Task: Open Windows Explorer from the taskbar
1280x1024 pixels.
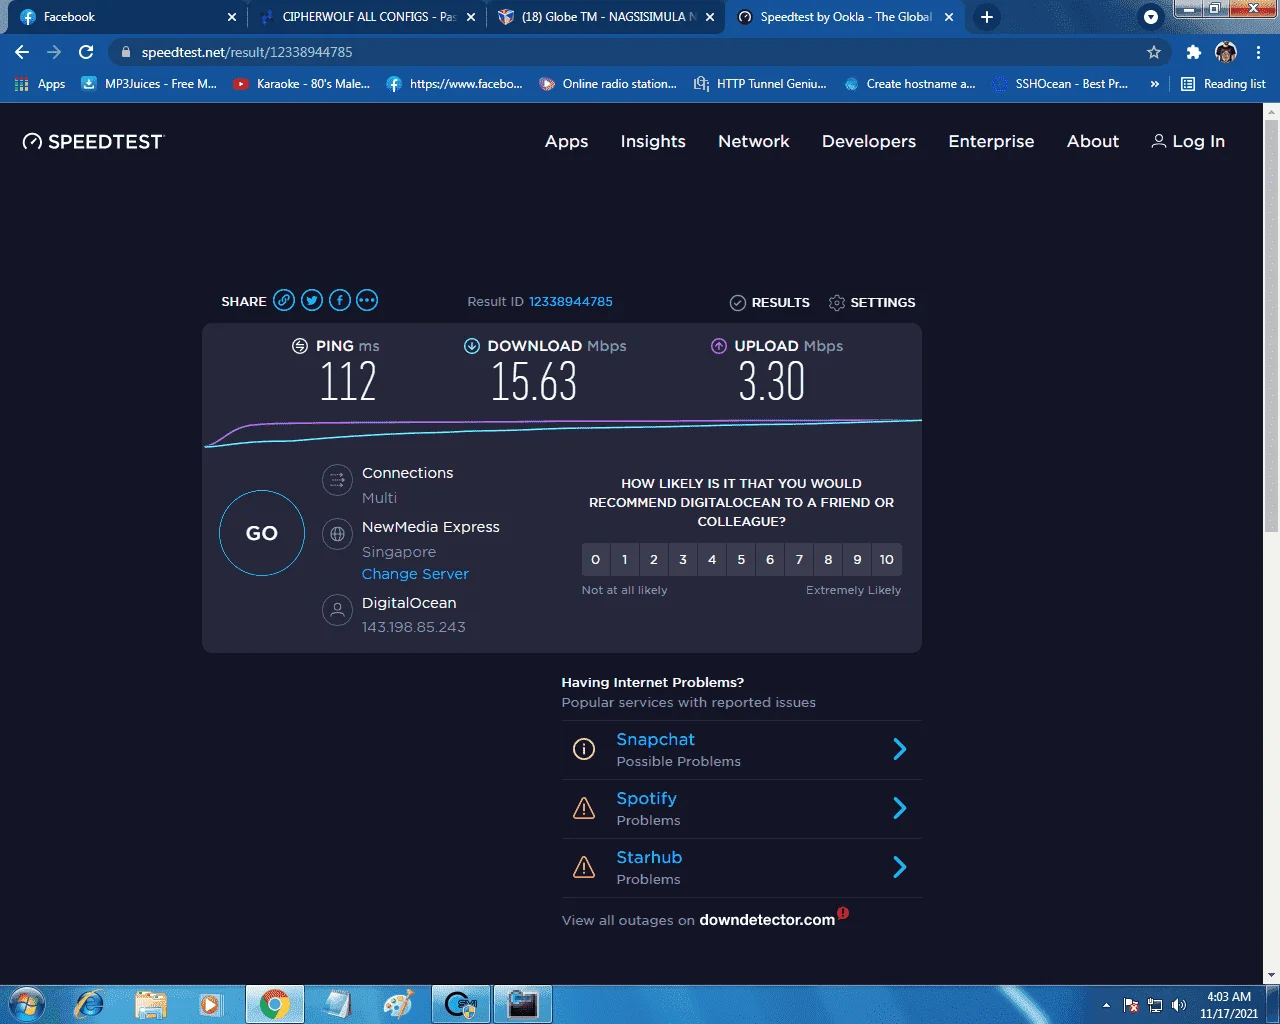Action: coord(150,1004)
